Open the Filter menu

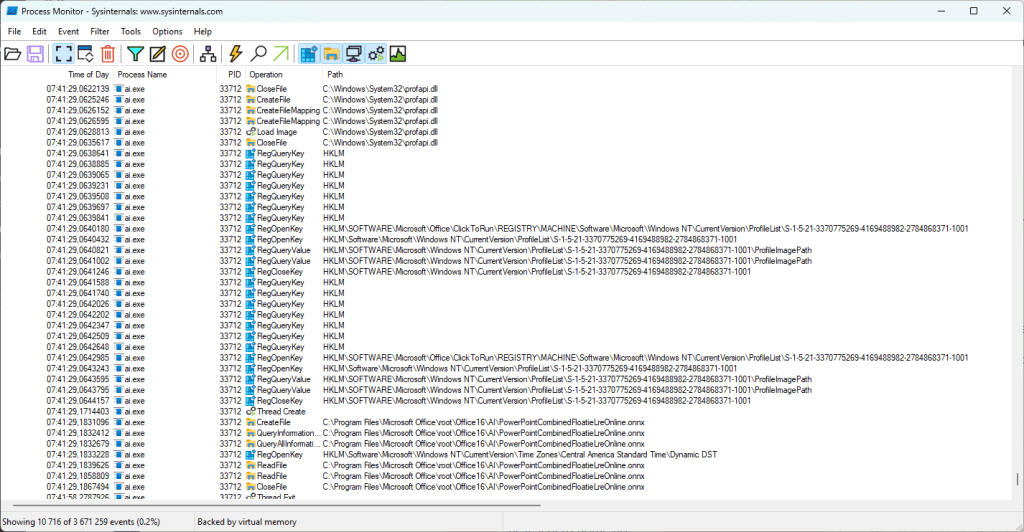[x=100, y=31]
